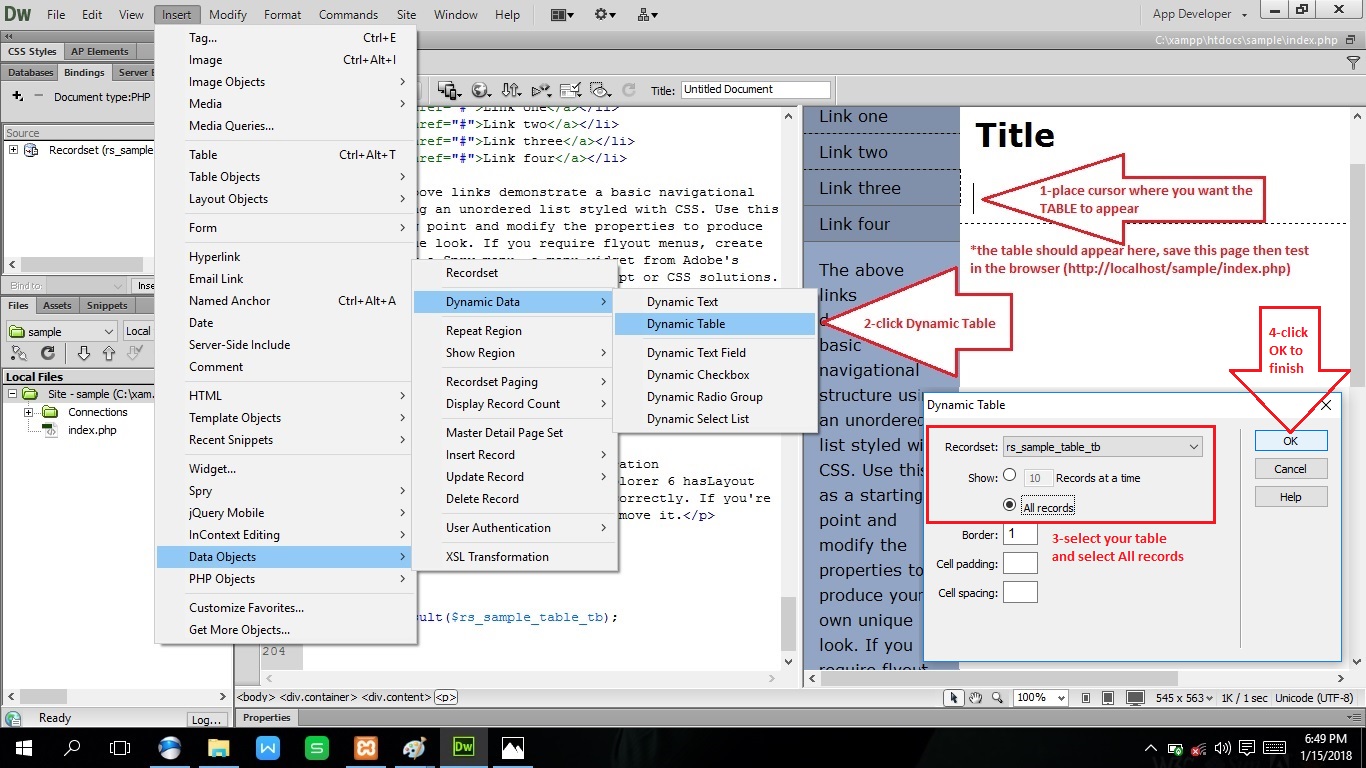This screenshot has width=1366, height=768.
Task: Open the Site management icon in menu bar
Action: point(648,14)
